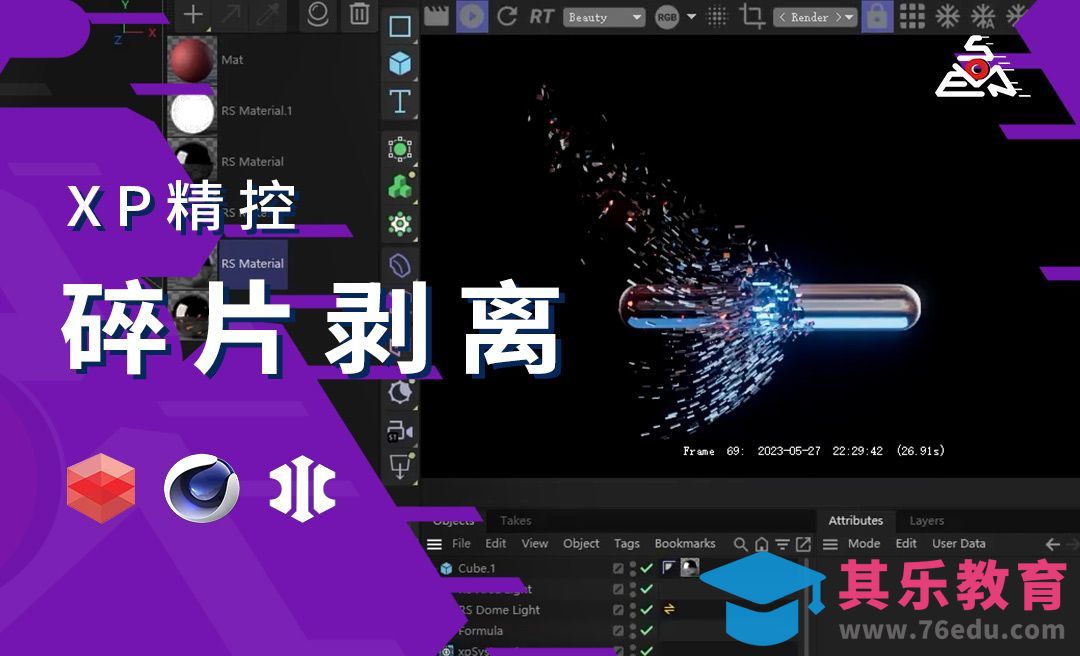This screenshot has height=656, width=1080.
Task: Open the Bookmarks menu in the Object Manager
Action: pyautogui.click(x=684, y=544)
